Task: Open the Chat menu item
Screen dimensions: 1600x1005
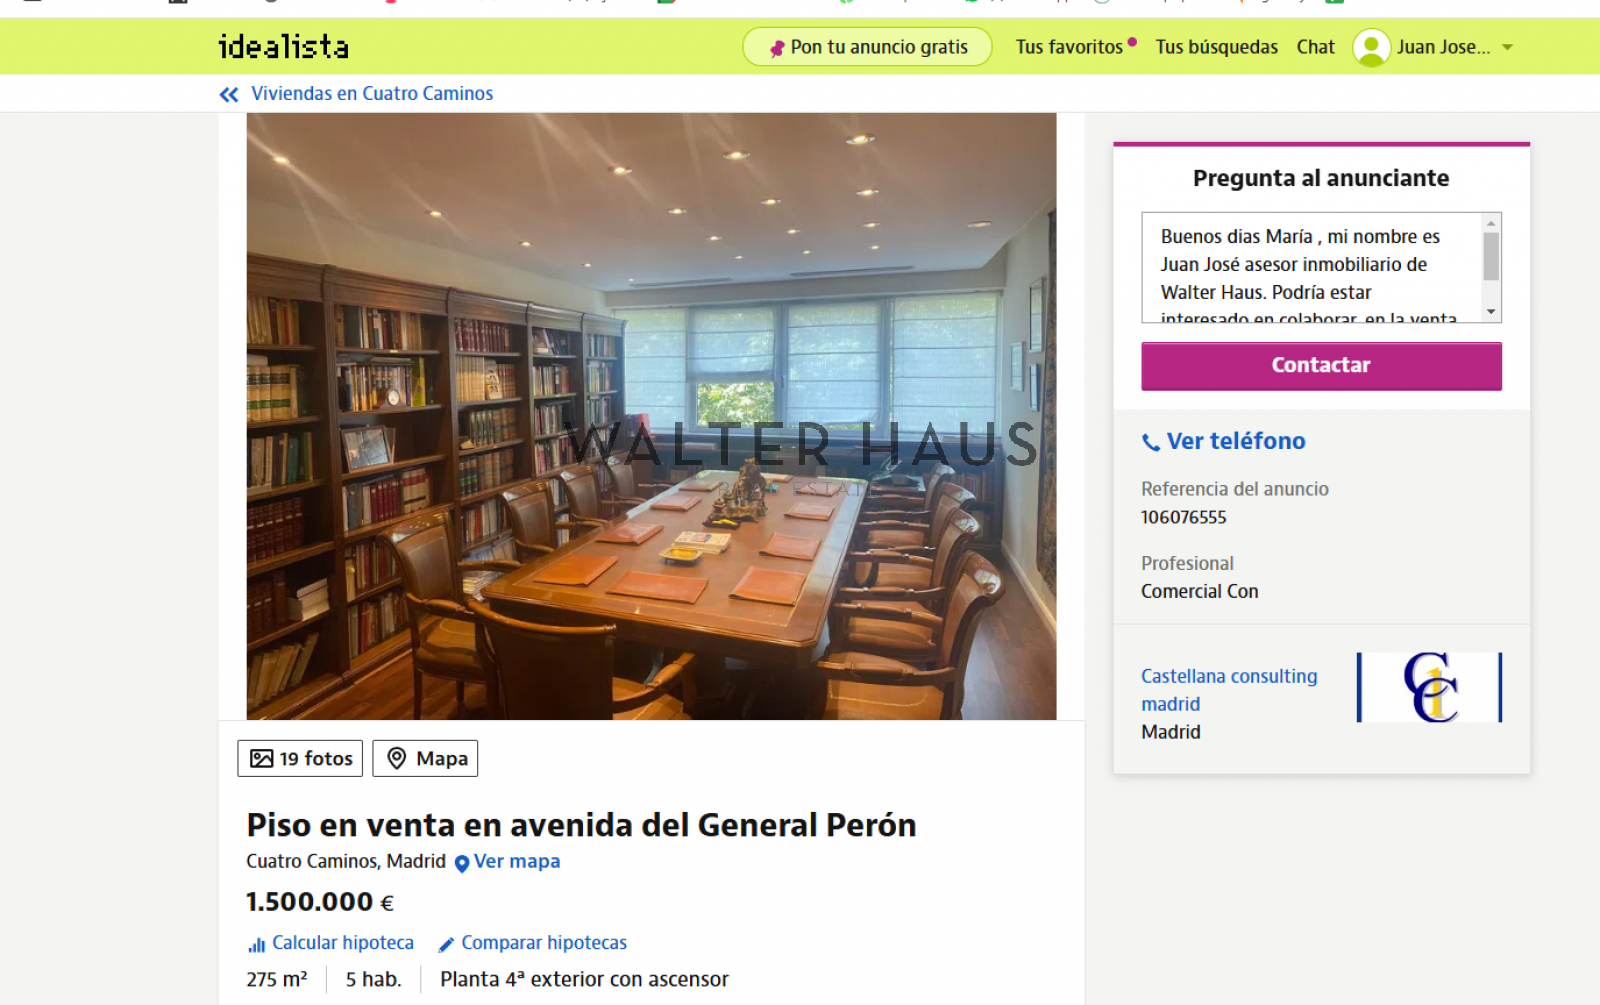Action: click(1315, 47)
